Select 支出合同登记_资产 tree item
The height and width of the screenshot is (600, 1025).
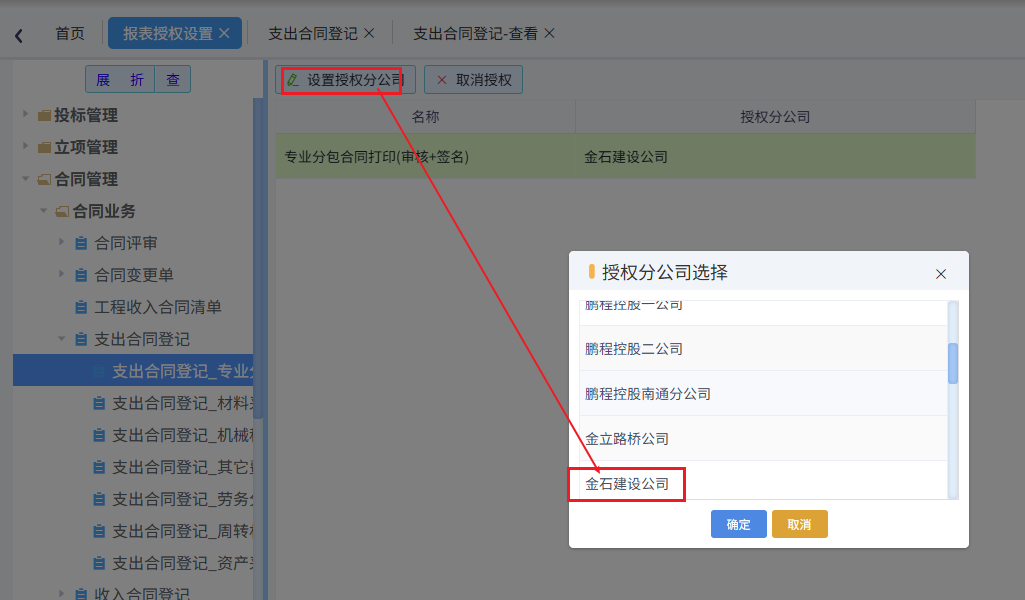point(182,563)
